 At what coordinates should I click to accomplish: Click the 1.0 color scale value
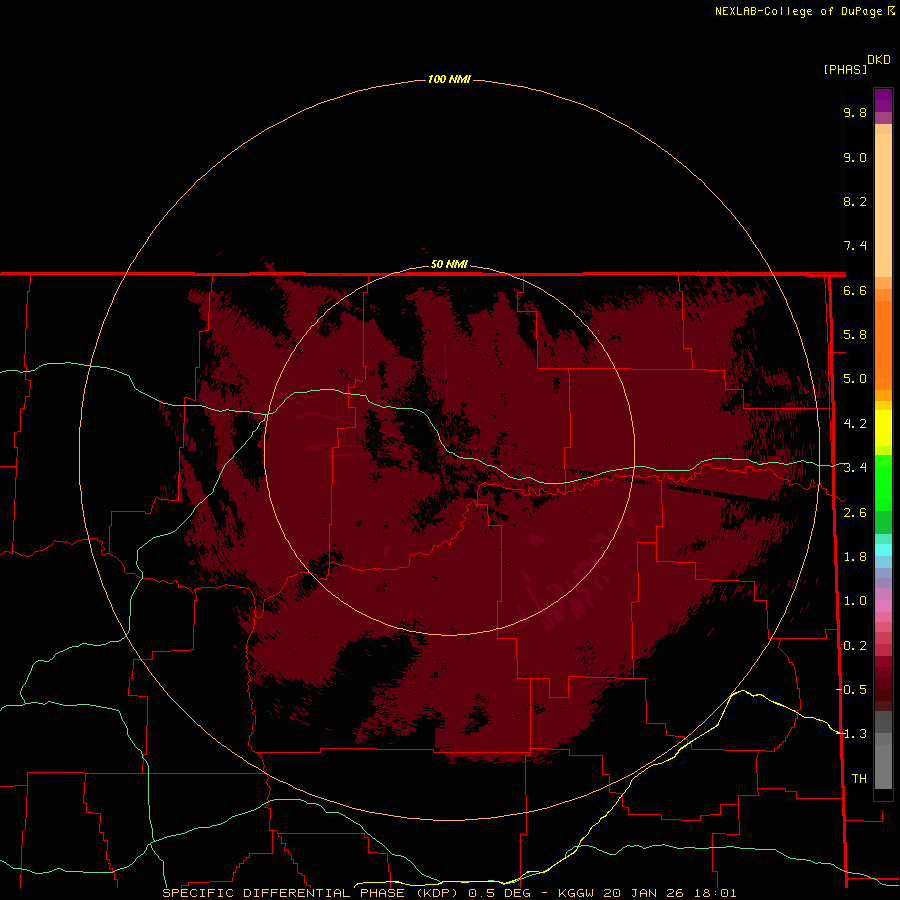click(855, 601)
